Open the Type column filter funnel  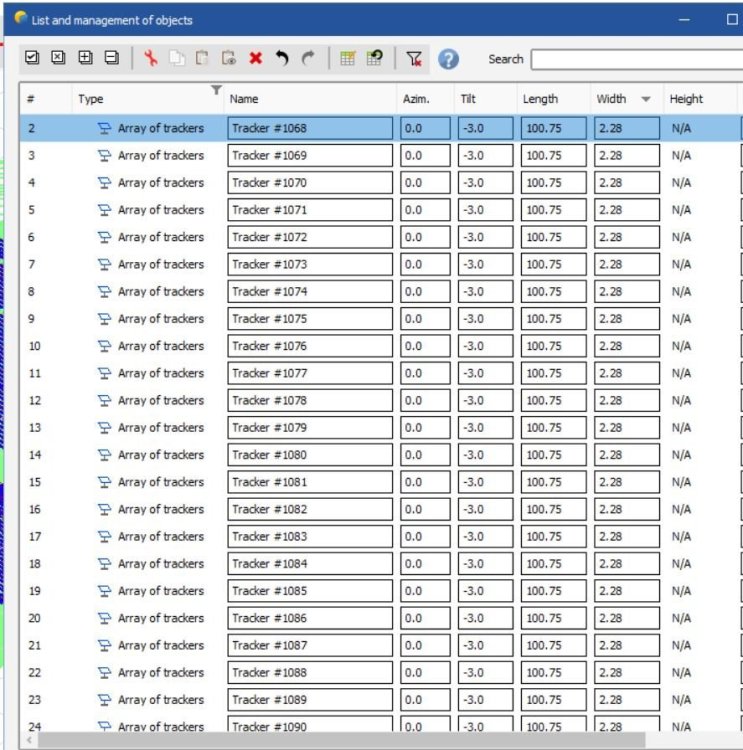pyautogui.click(x=215, y=91)
